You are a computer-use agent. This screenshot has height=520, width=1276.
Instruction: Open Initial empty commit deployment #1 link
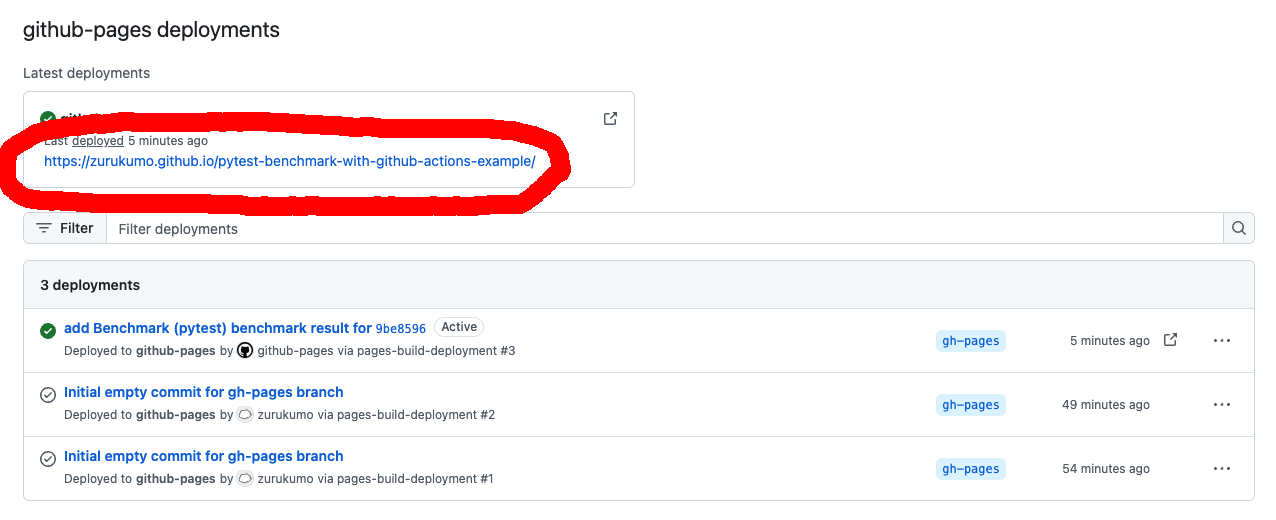pos(204,456)
